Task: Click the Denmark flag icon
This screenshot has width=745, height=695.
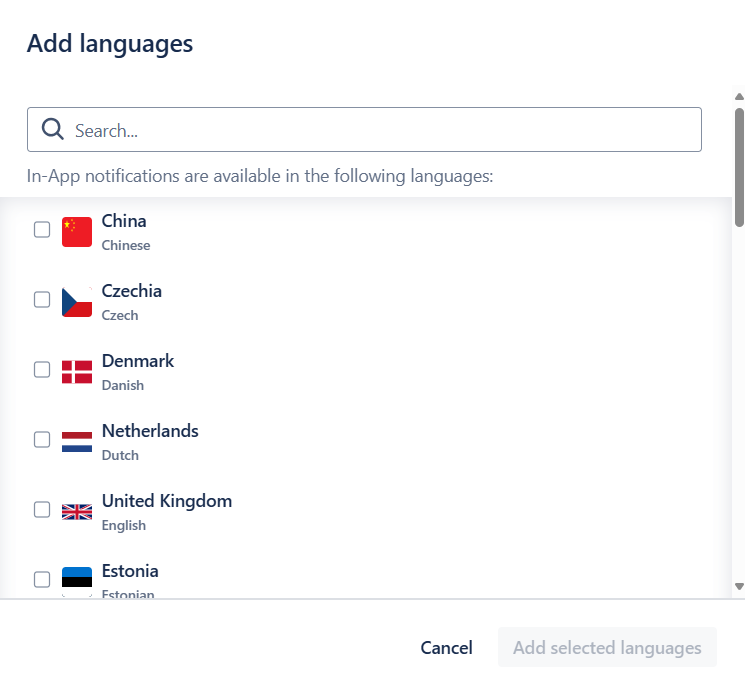Action: pyautogui.click(x=77, y=372)
